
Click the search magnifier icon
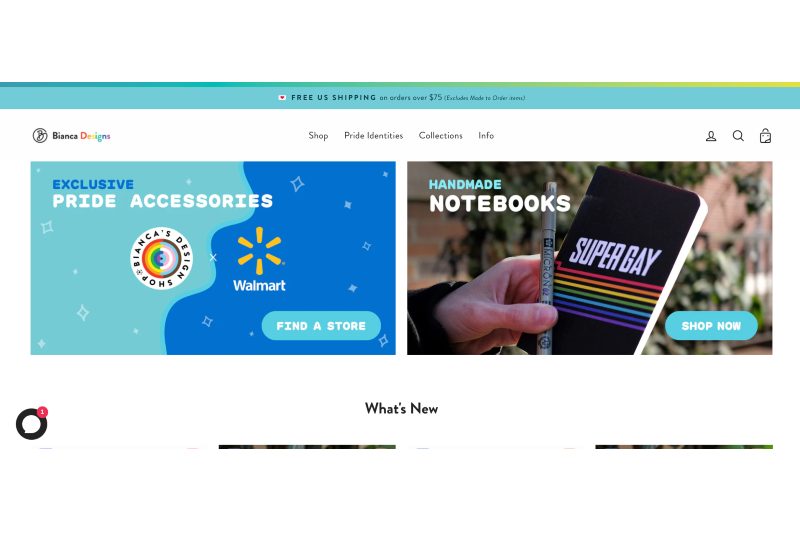tap(738, 136)
